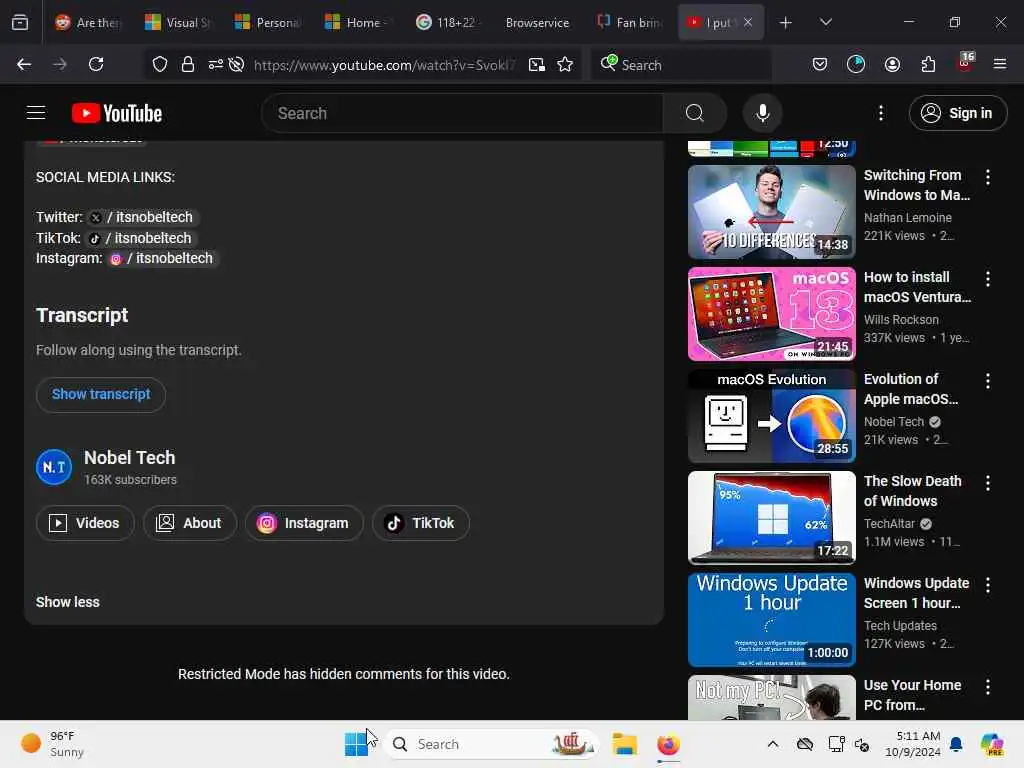Switch to the Persona tab
This screenshot has width=1024, height=768.
tap(268, 22)
